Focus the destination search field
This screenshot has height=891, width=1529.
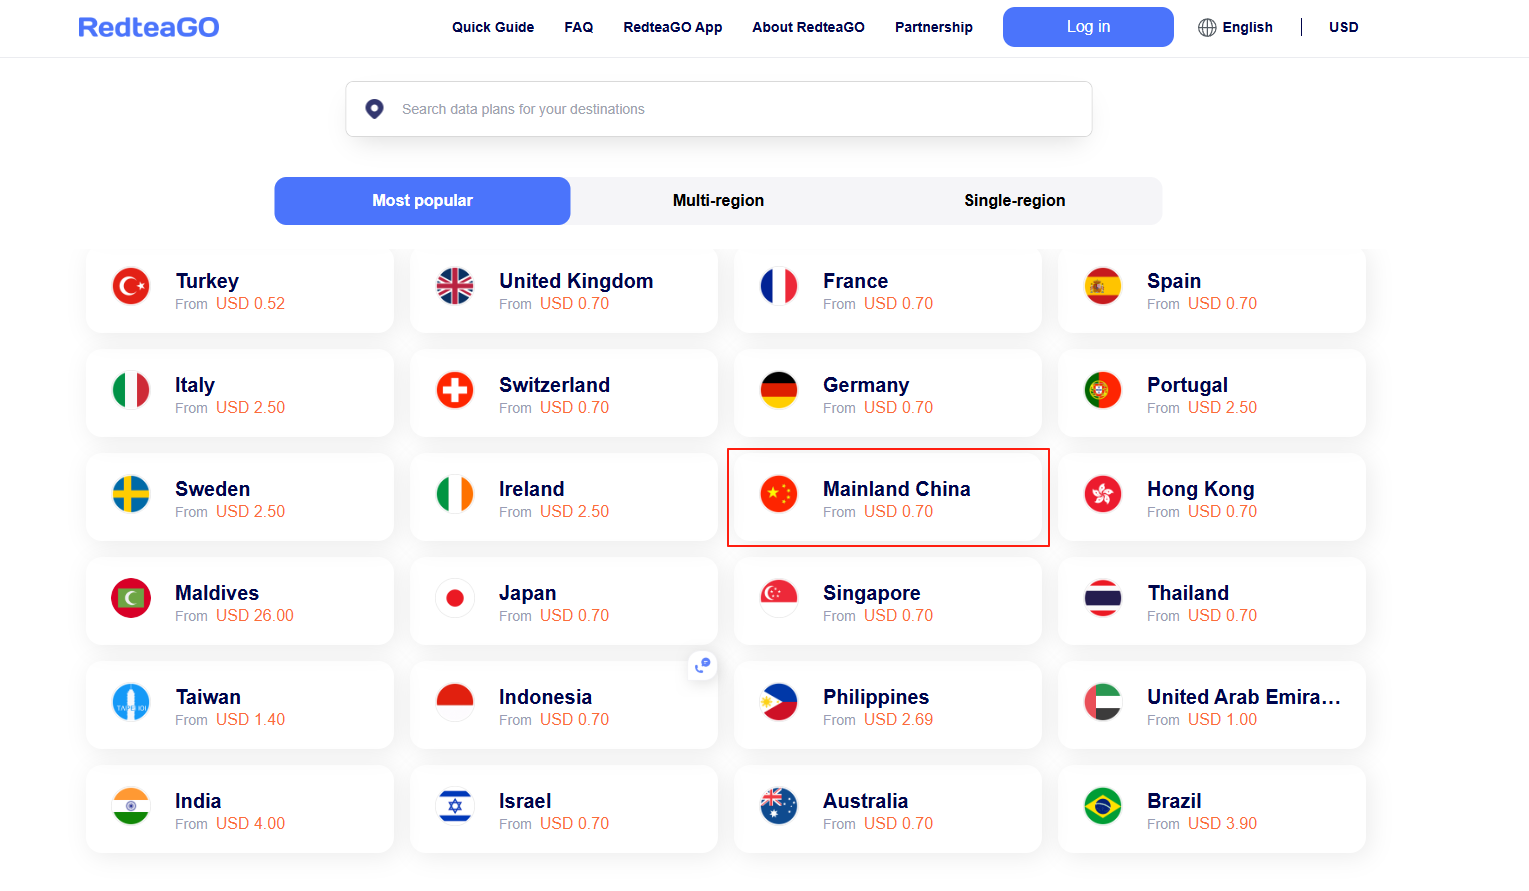[719, 109]
